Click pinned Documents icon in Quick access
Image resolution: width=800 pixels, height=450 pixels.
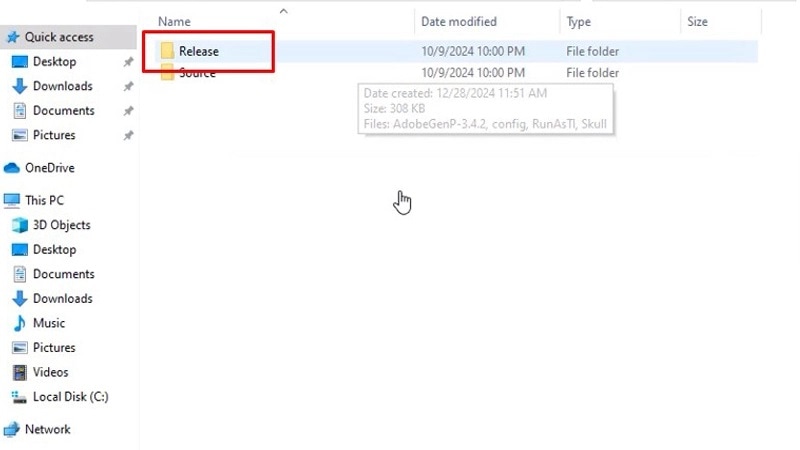pyautogui.click(x=20, y=111)
